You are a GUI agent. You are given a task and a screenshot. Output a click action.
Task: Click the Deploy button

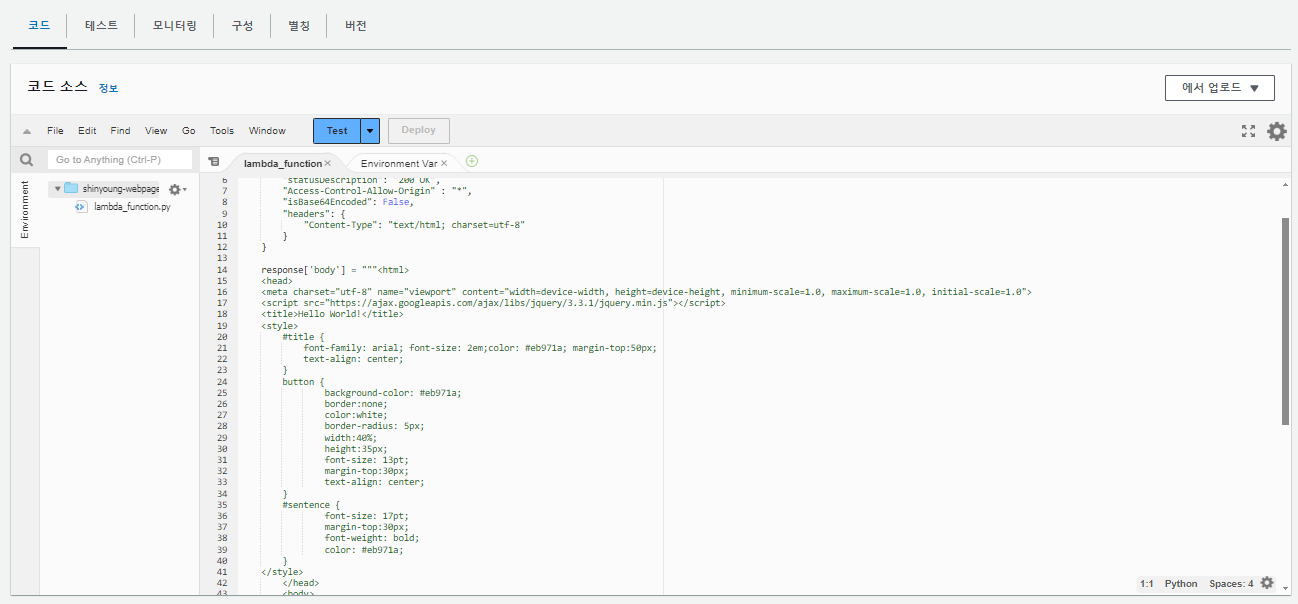(x=419, y=131)
